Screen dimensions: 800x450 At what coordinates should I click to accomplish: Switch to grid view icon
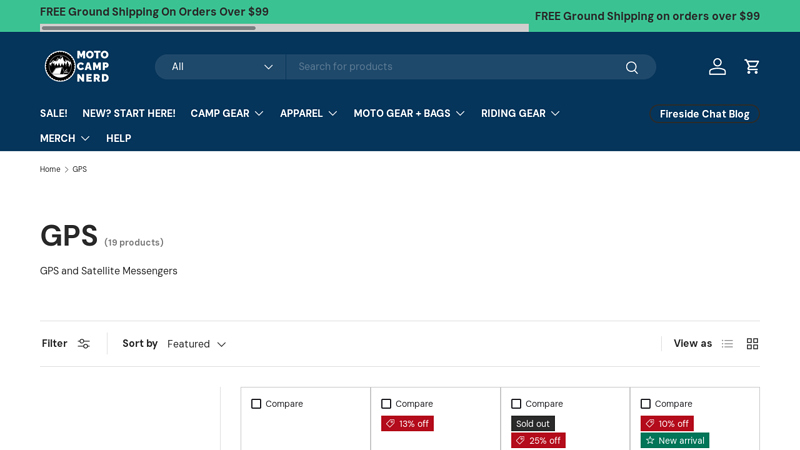click(x=752, y=344)
